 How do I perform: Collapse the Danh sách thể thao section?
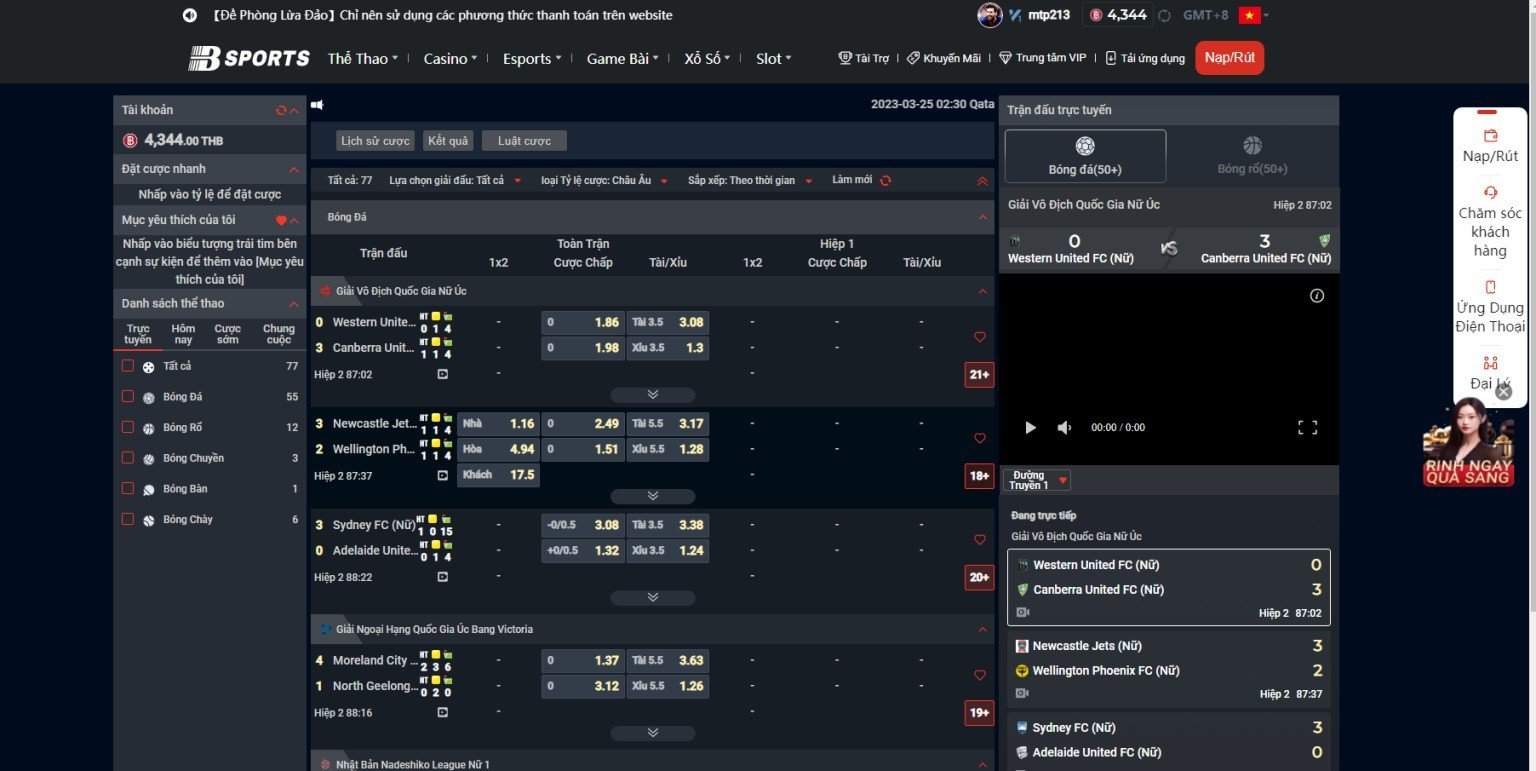coord(294,303)
